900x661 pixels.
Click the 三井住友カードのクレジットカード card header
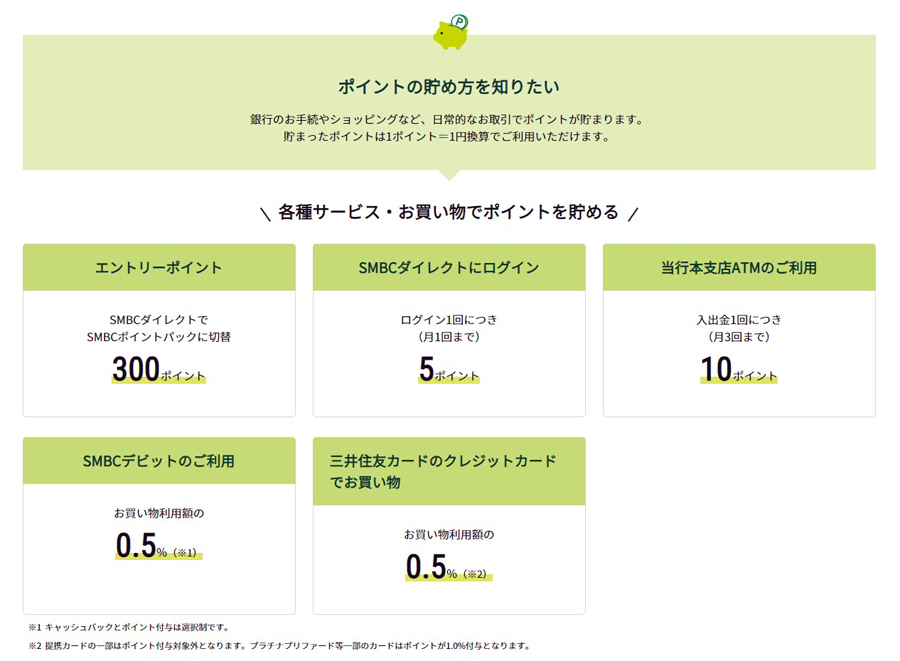click(449, 471)
